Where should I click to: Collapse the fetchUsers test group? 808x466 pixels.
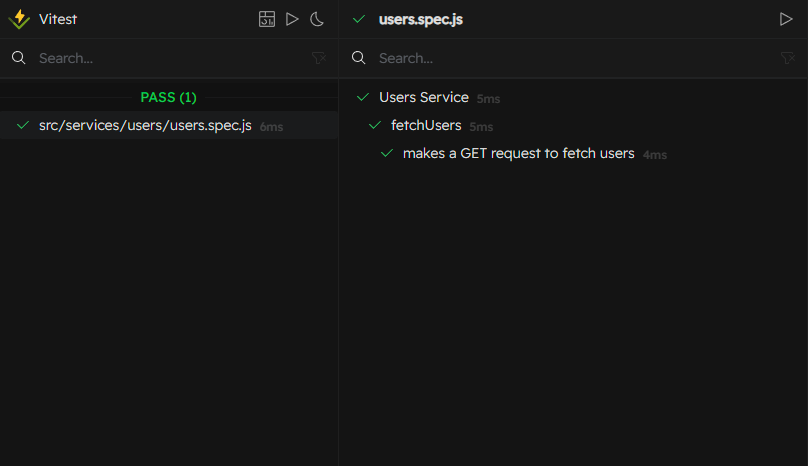tap(426, 125)
